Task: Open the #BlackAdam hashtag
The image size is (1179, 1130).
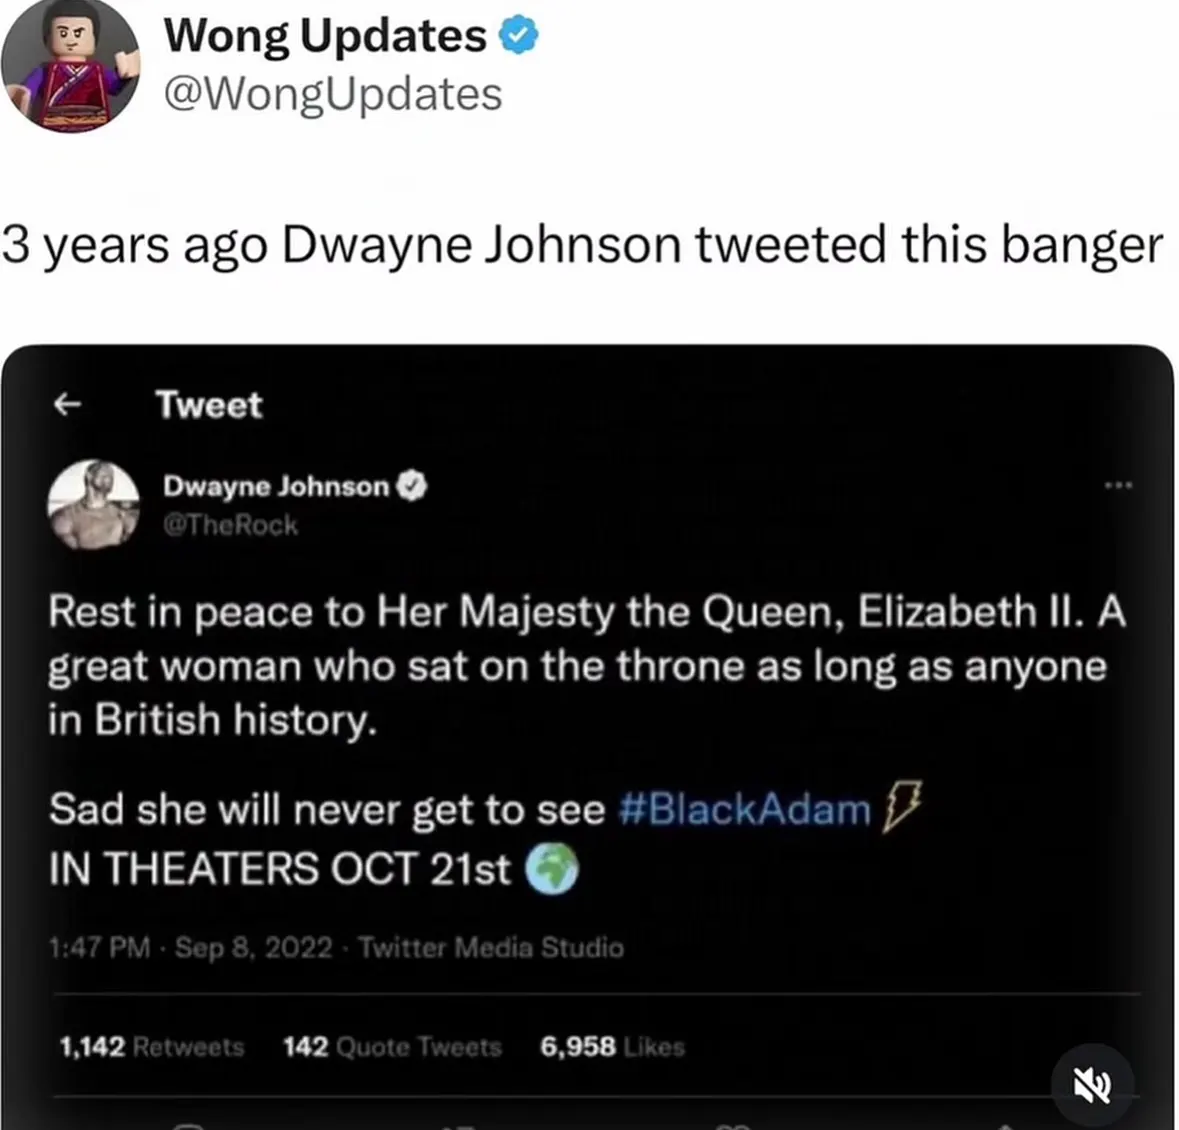Action: coord(744,810)
